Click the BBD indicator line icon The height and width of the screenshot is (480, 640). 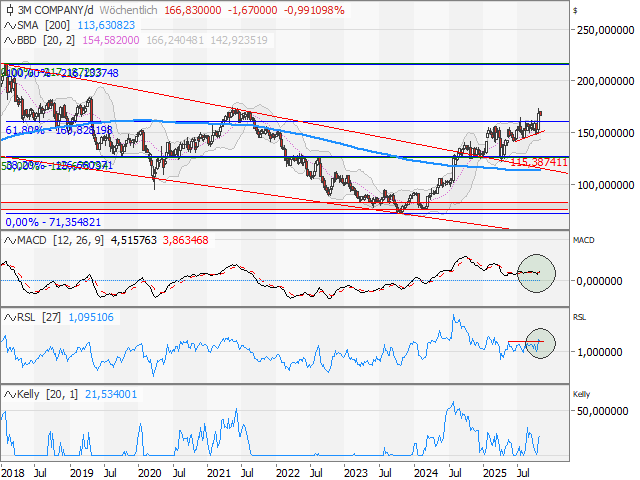click(x=10, y=40)
